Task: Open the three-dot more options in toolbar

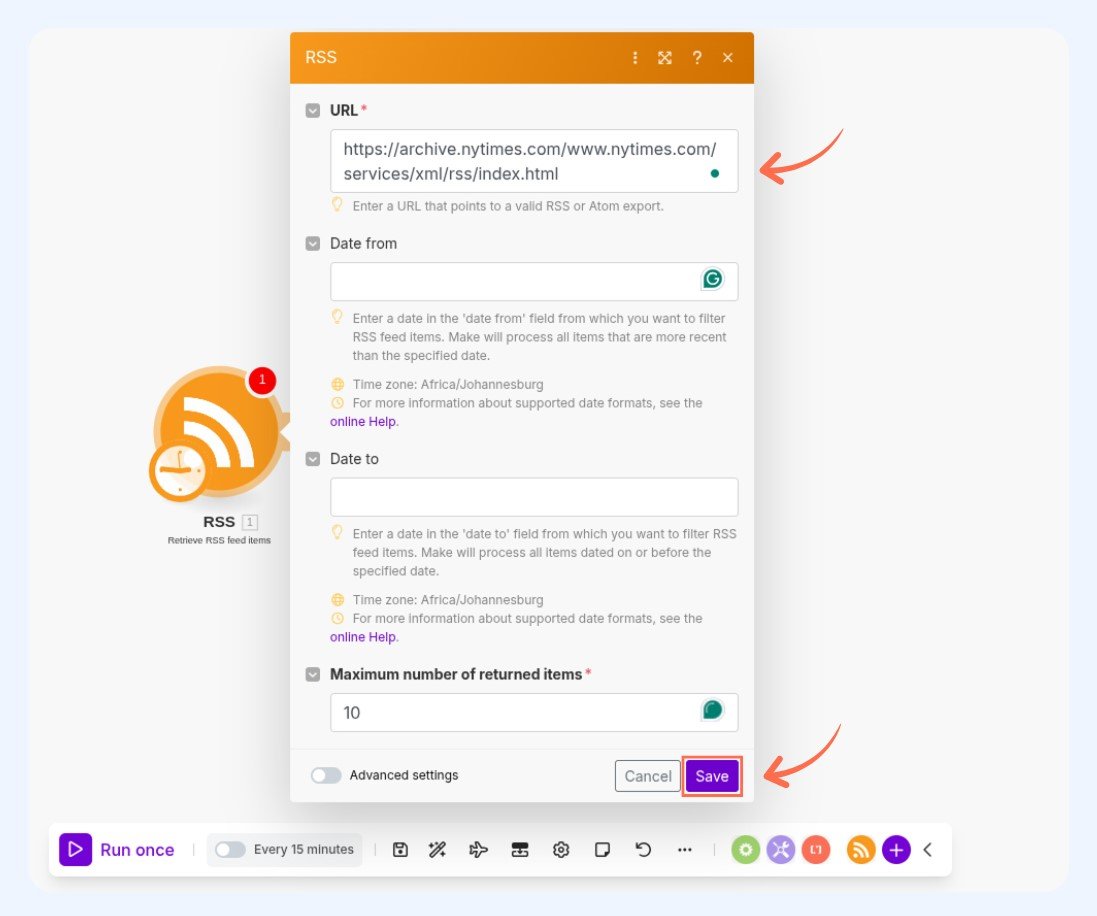Action: tap(684, 849)
